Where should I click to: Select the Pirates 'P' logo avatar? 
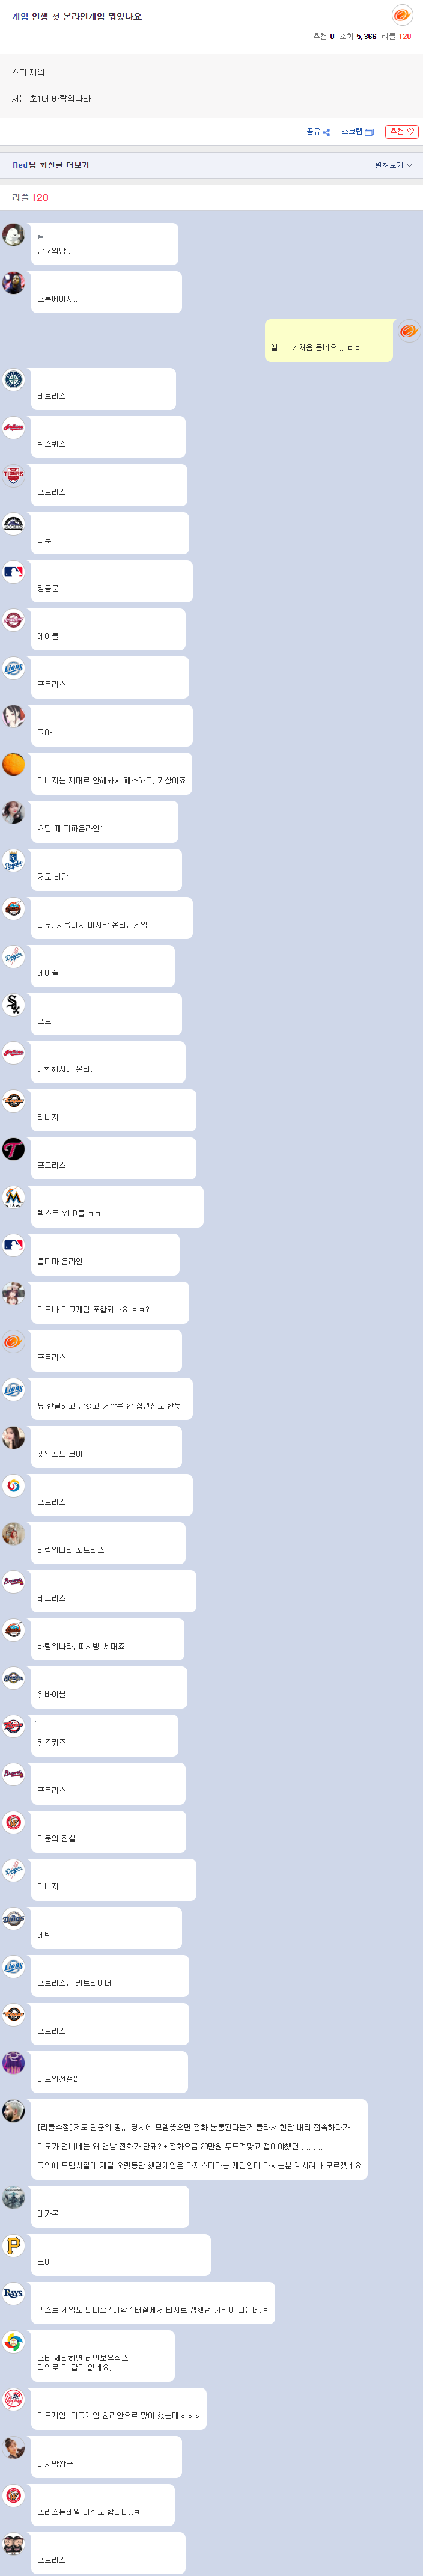coord(13,2245)
